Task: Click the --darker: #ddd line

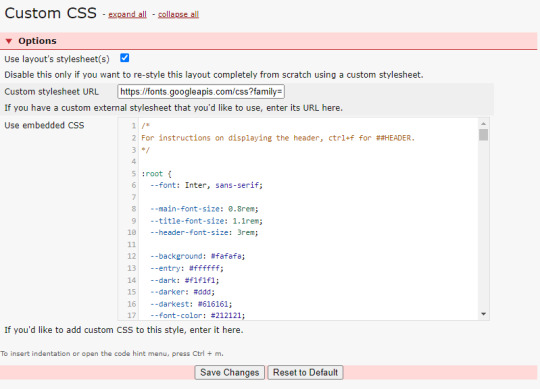Action: click(183, 292)
